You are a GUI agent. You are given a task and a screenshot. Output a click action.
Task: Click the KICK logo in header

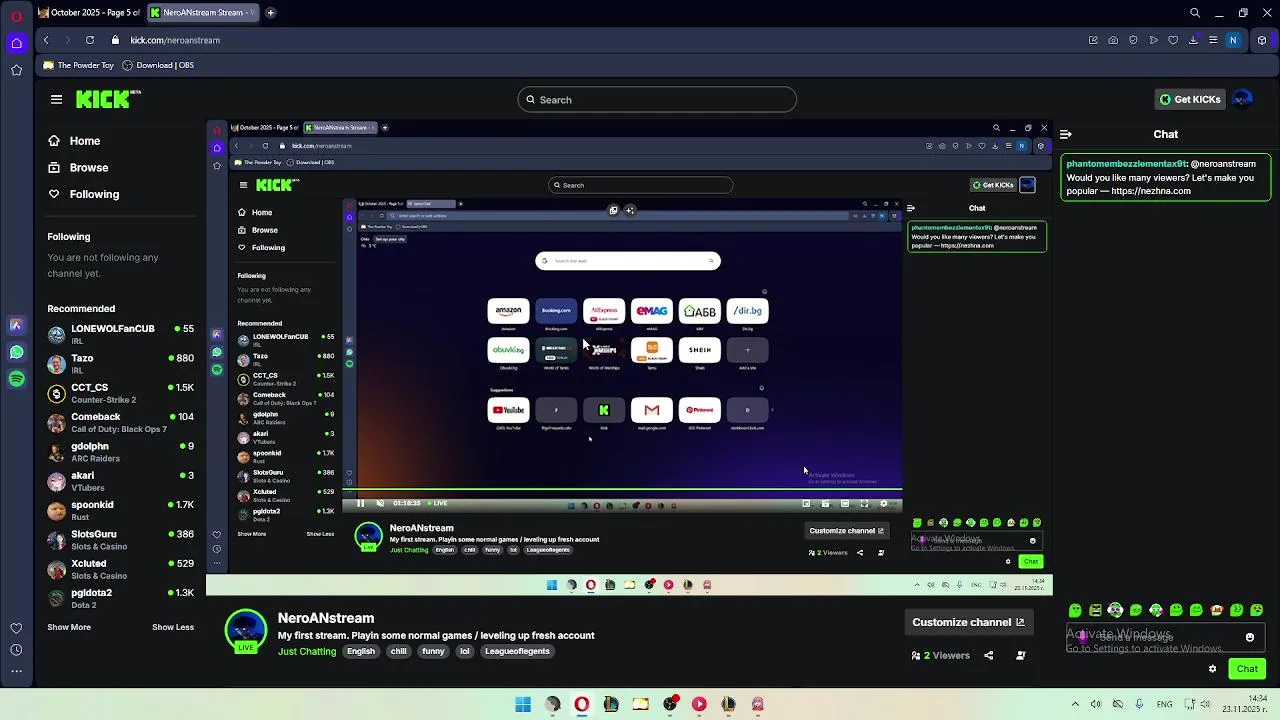(108, 99)
